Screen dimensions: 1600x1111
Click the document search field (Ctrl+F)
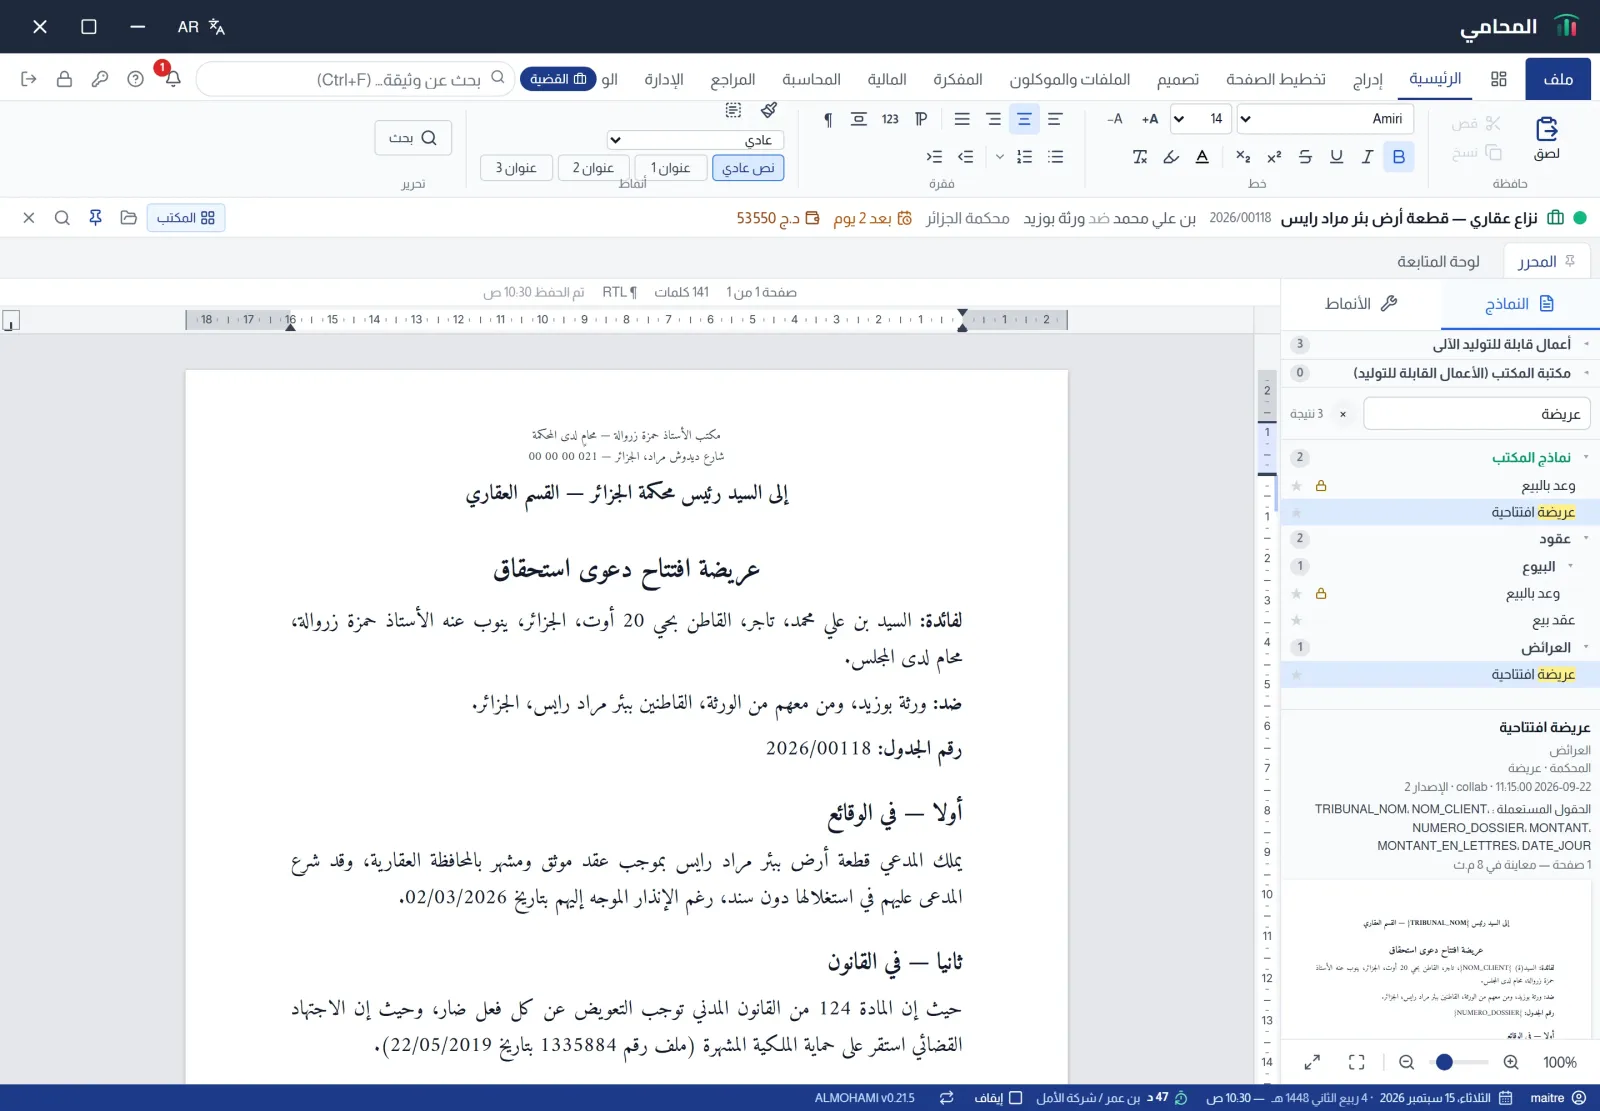click(356, 79)
